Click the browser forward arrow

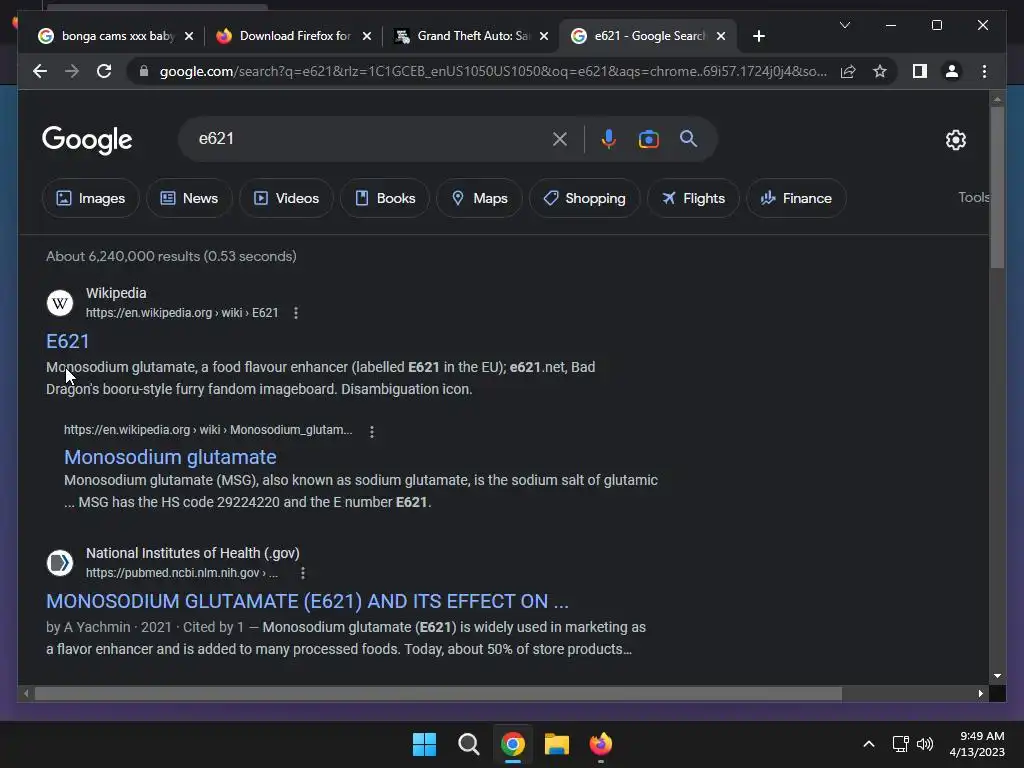[72, 71]
